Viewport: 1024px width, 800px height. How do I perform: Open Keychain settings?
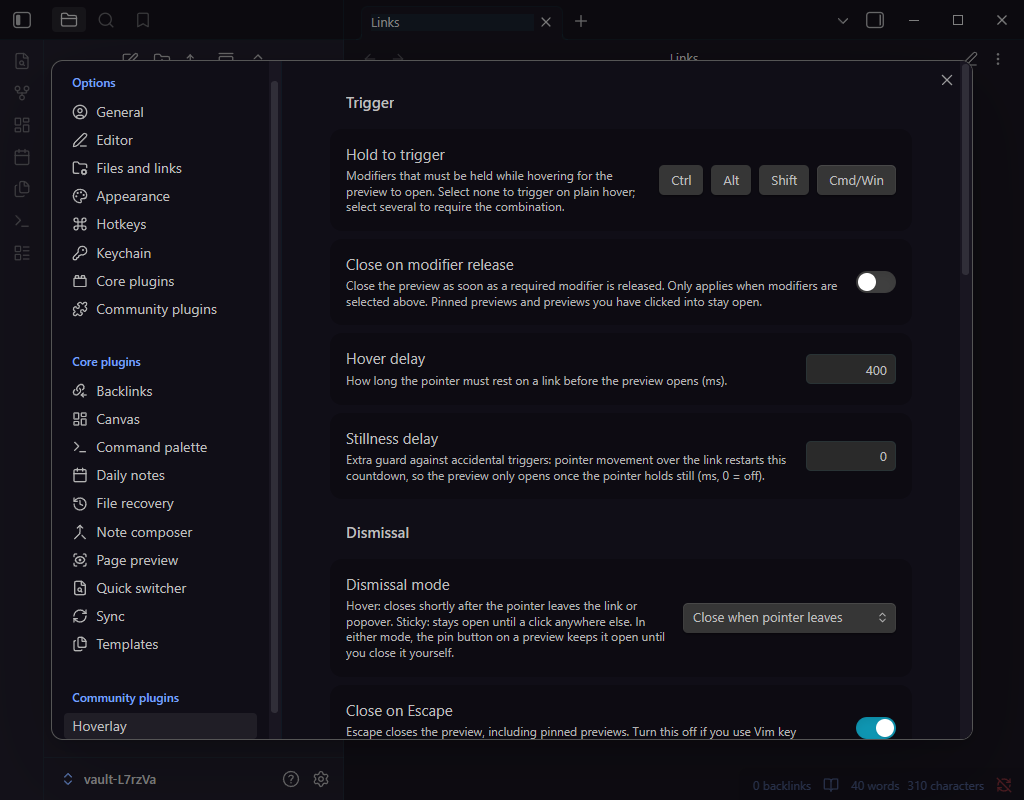161,253
